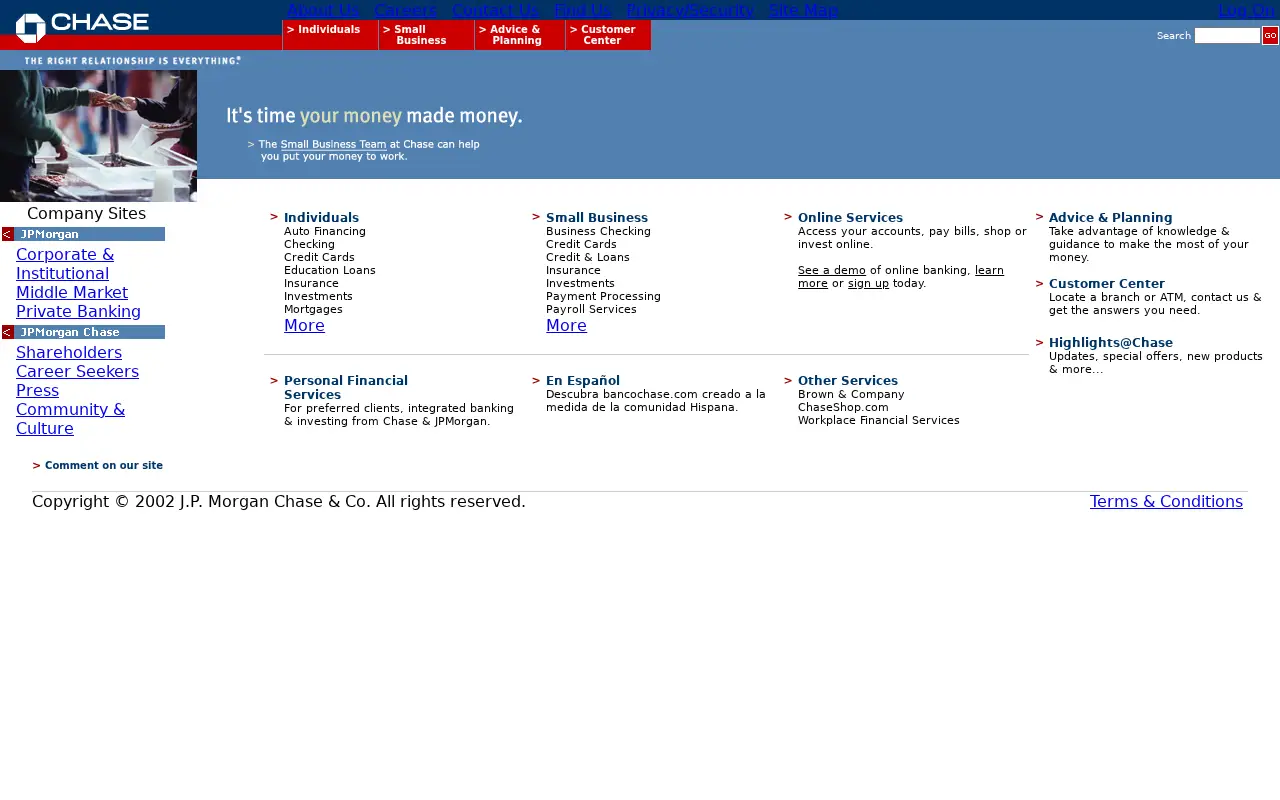The height and width of the screenshot is (800, 1280).
Task: Open the Small Business section heading
Action: [597, 218]
